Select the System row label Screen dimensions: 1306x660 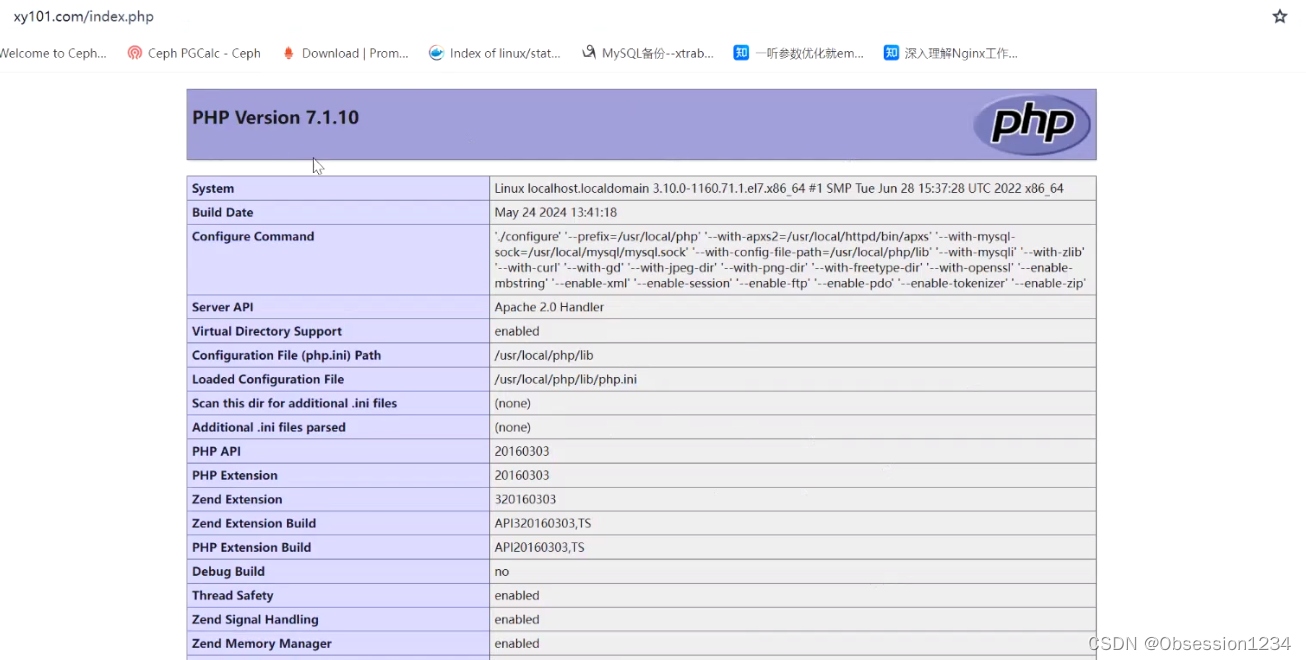coord(213,188)
